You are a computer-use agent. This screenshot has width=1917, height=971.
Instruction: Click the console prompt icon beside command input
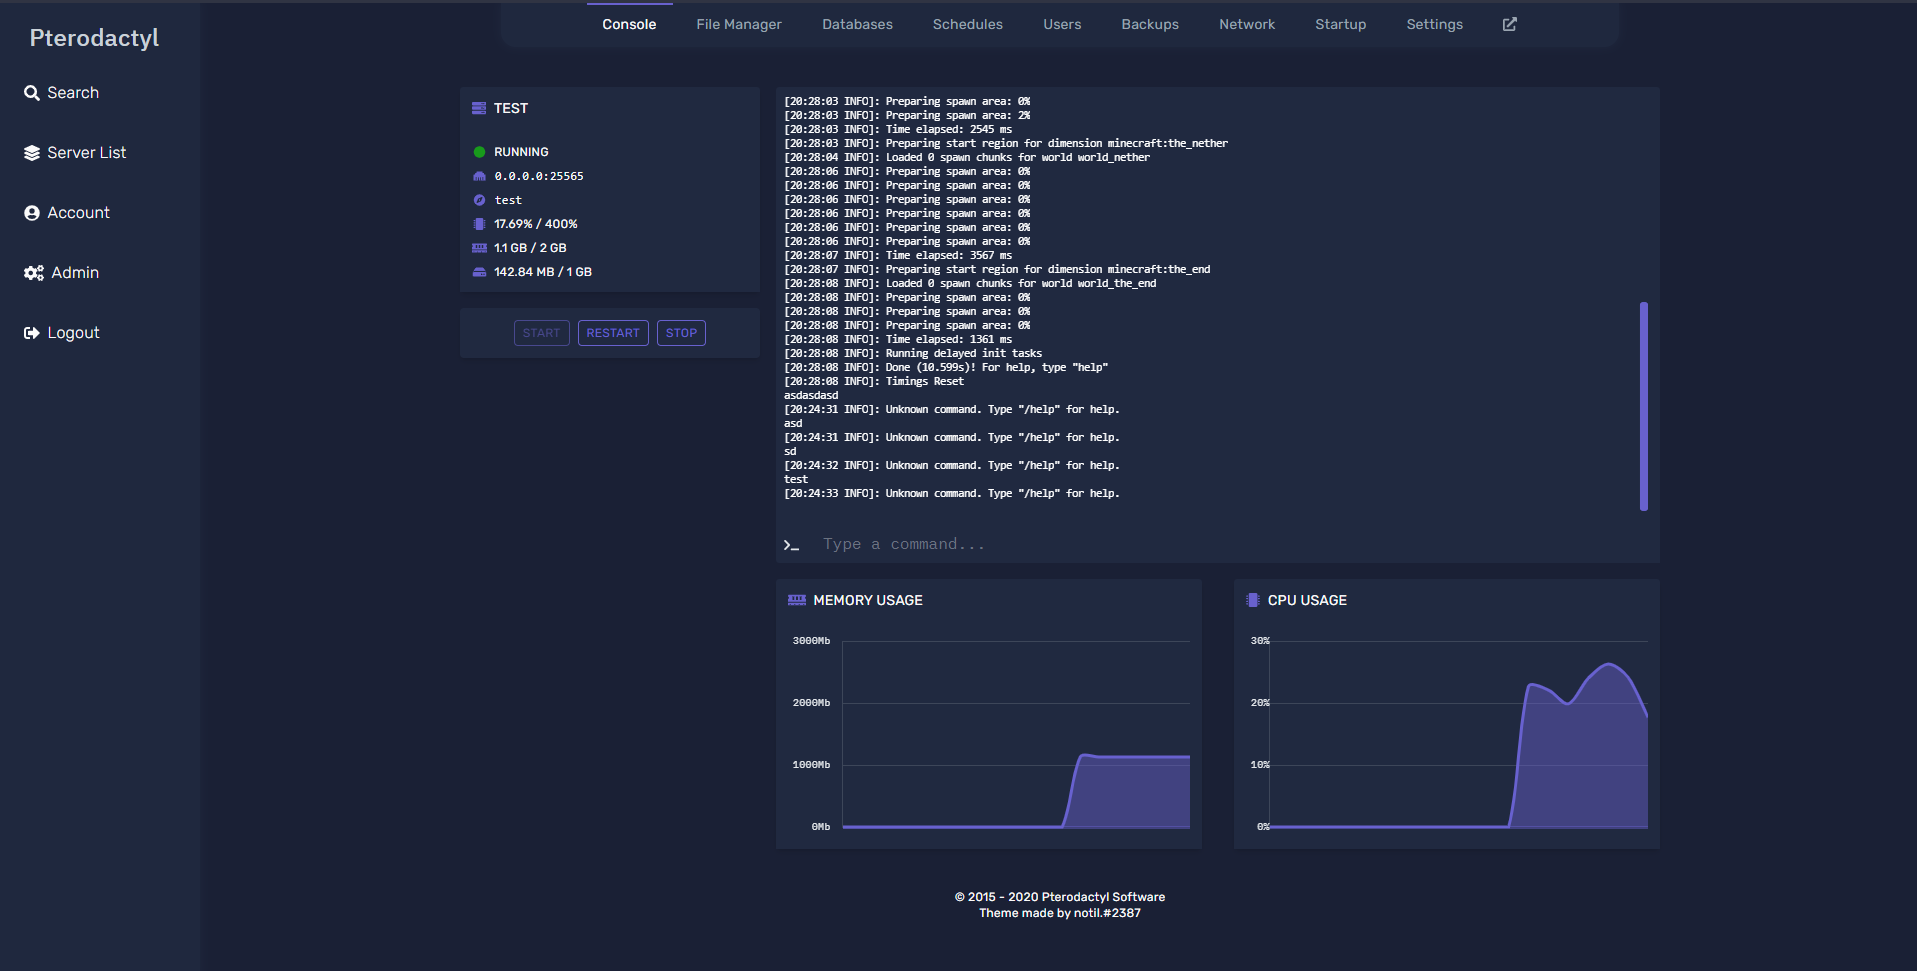pos(791,545)
